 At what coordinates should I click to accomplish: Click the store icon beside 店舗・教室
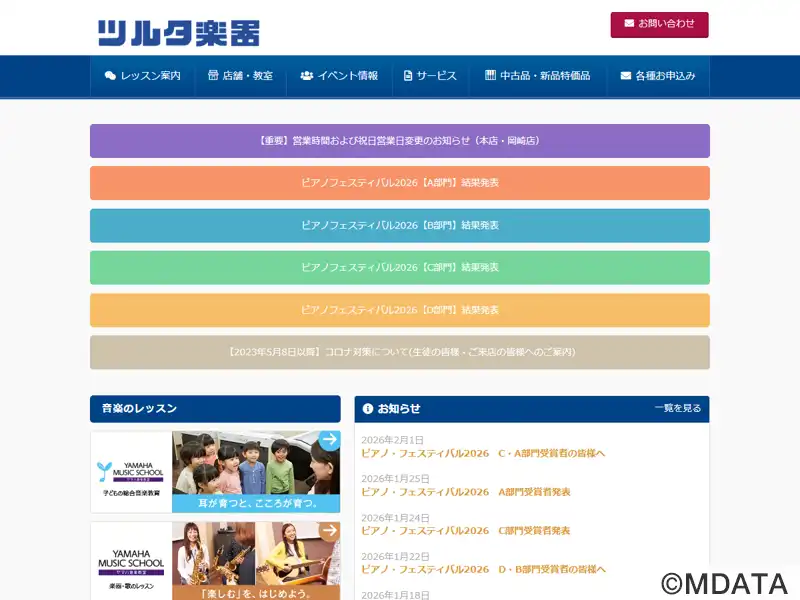[x=213, y=75]
